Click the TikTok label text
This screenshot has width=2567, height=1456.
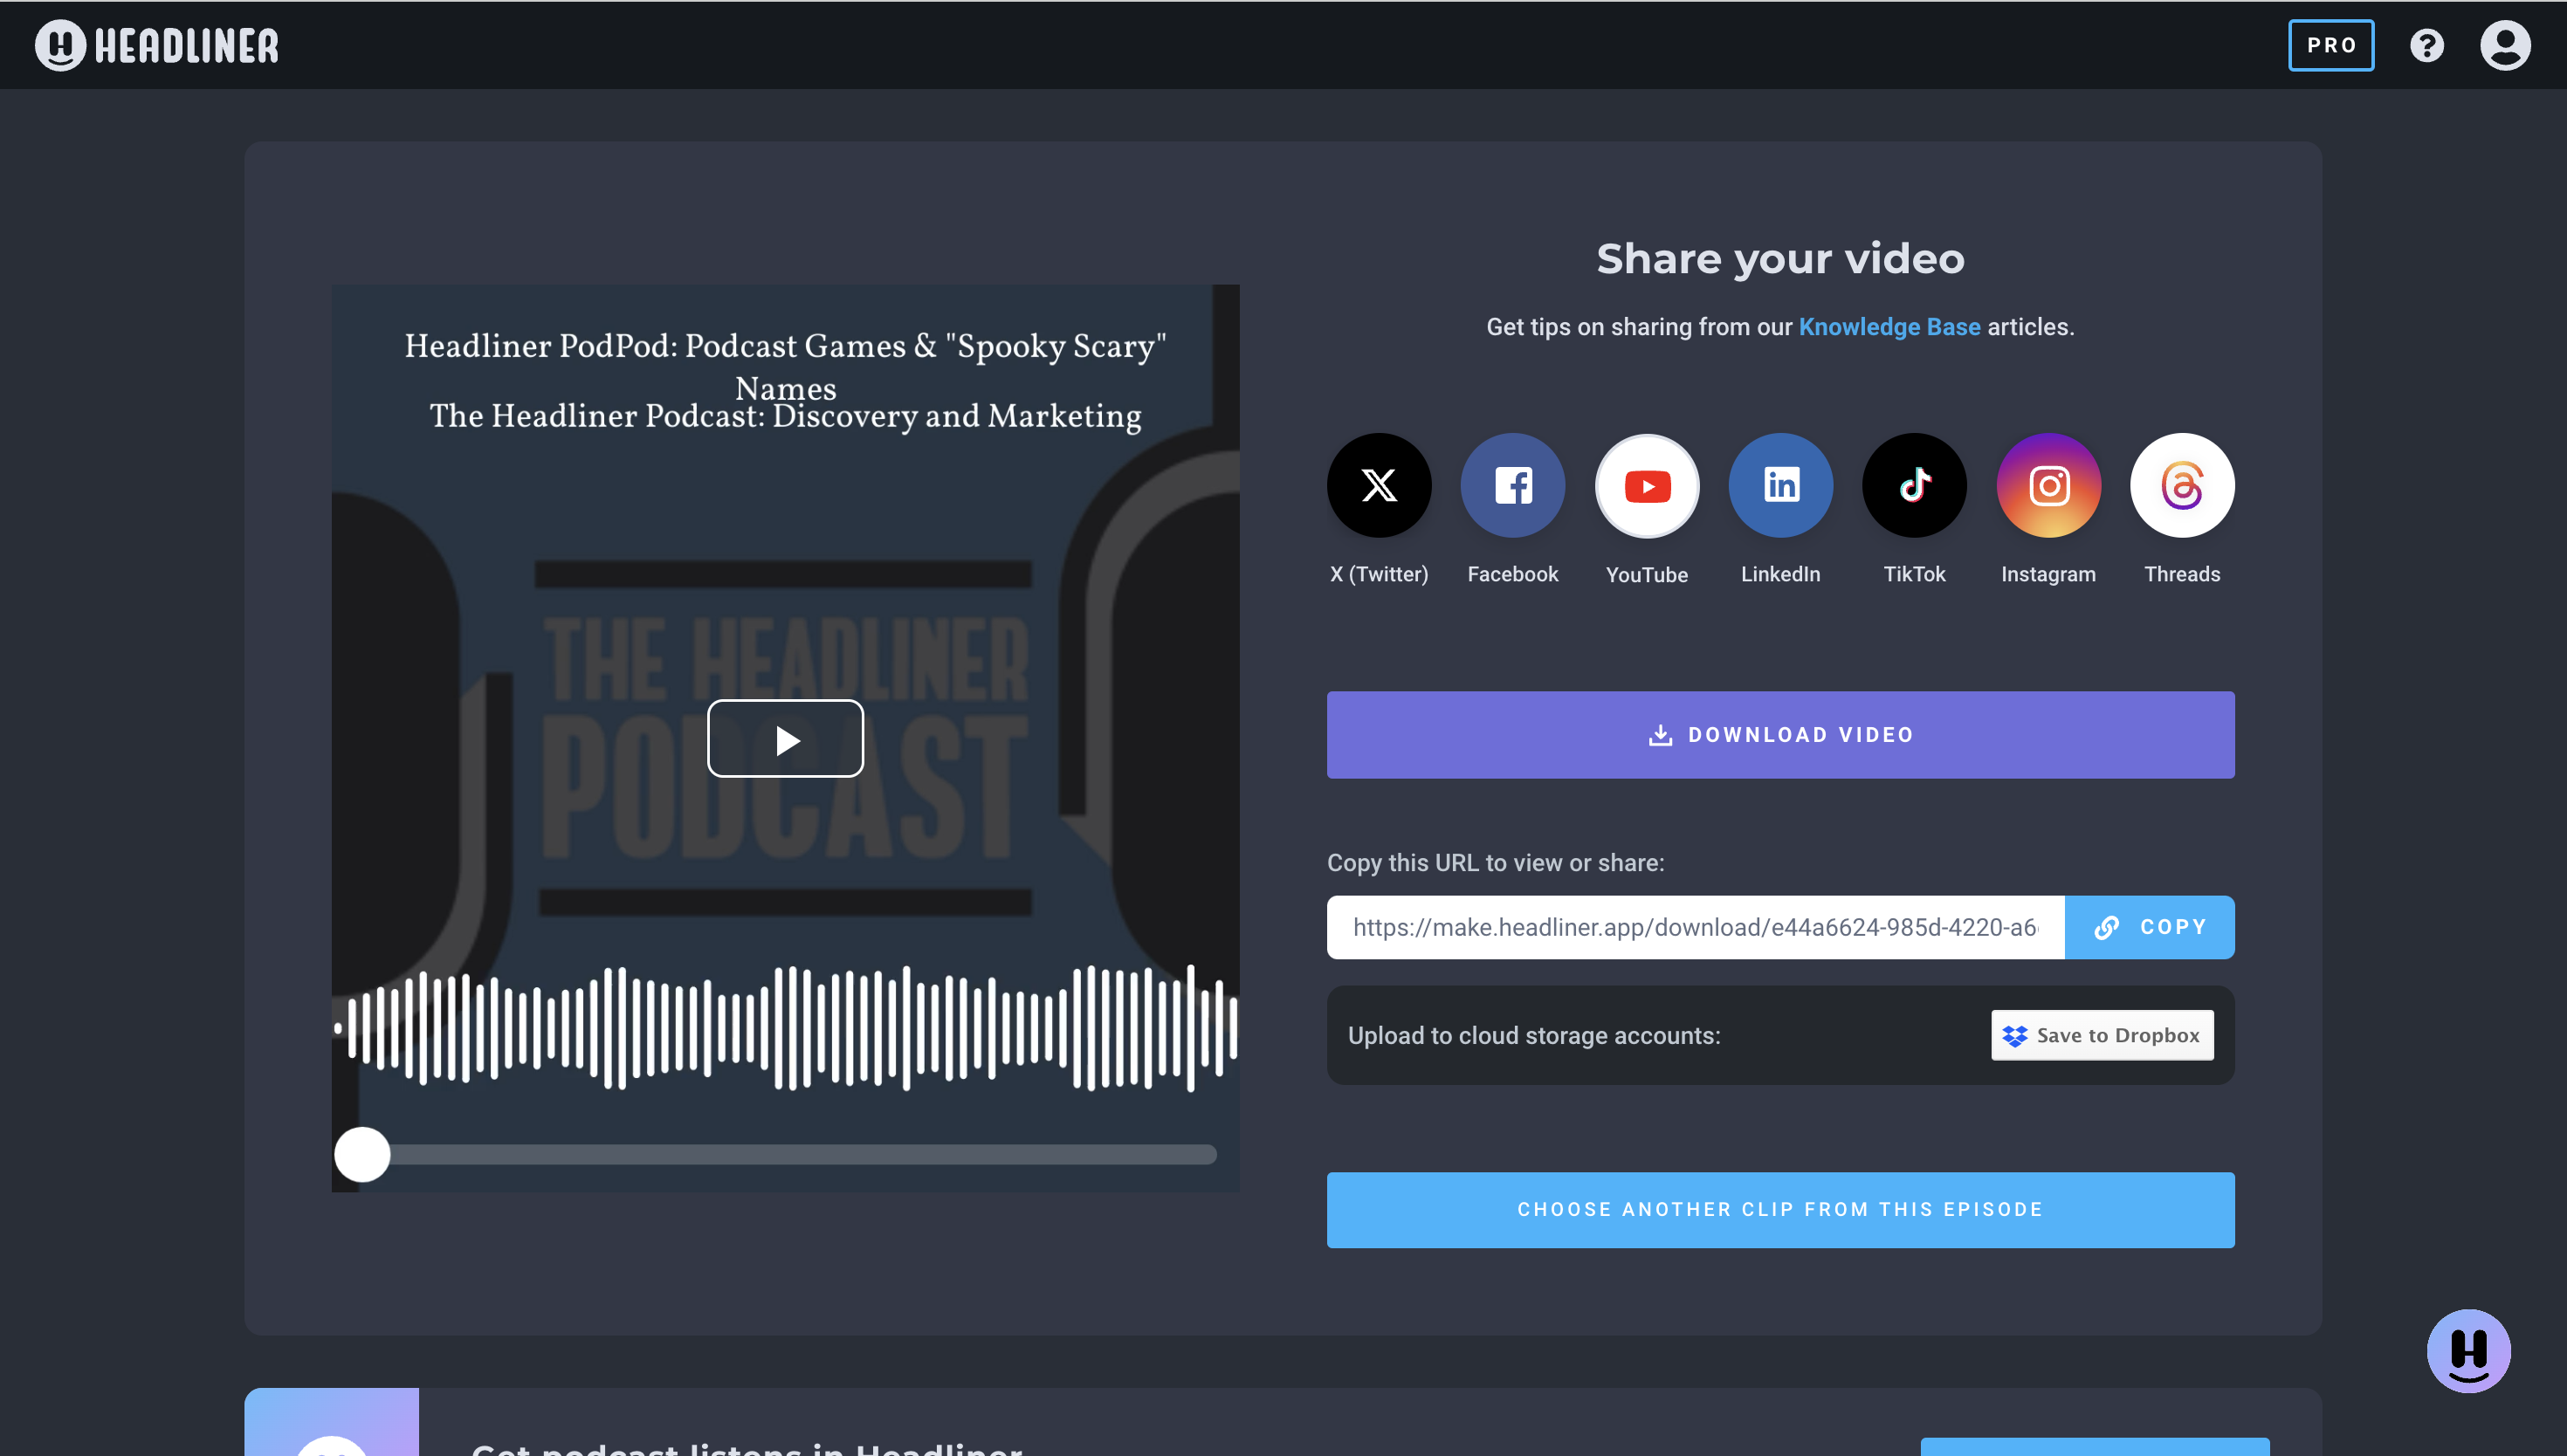[x=1914, y=574]
